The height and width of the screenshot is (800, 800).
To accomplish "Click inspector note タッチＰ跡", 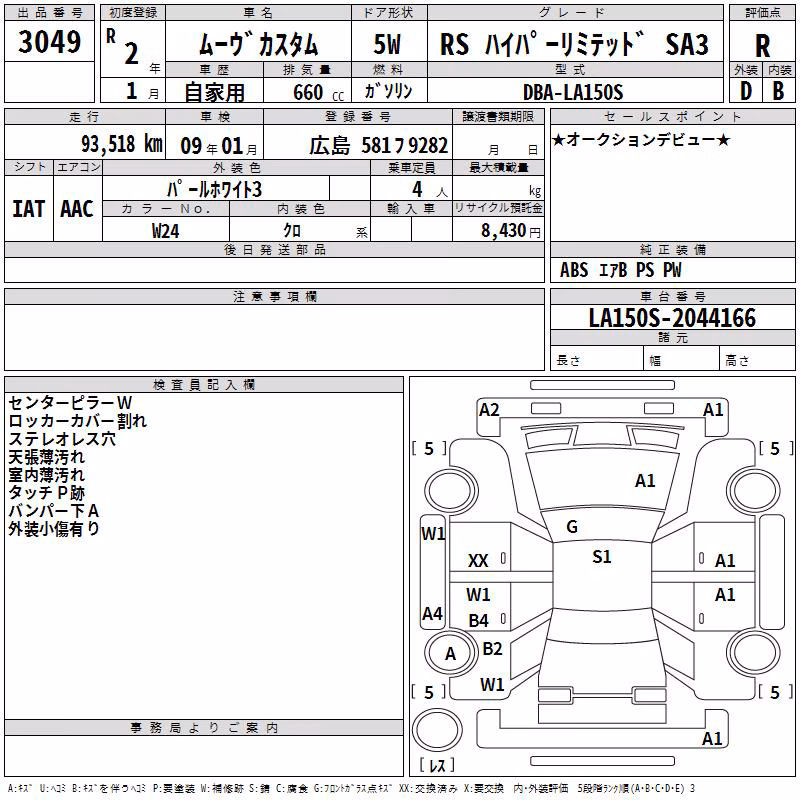I will 46,492.
